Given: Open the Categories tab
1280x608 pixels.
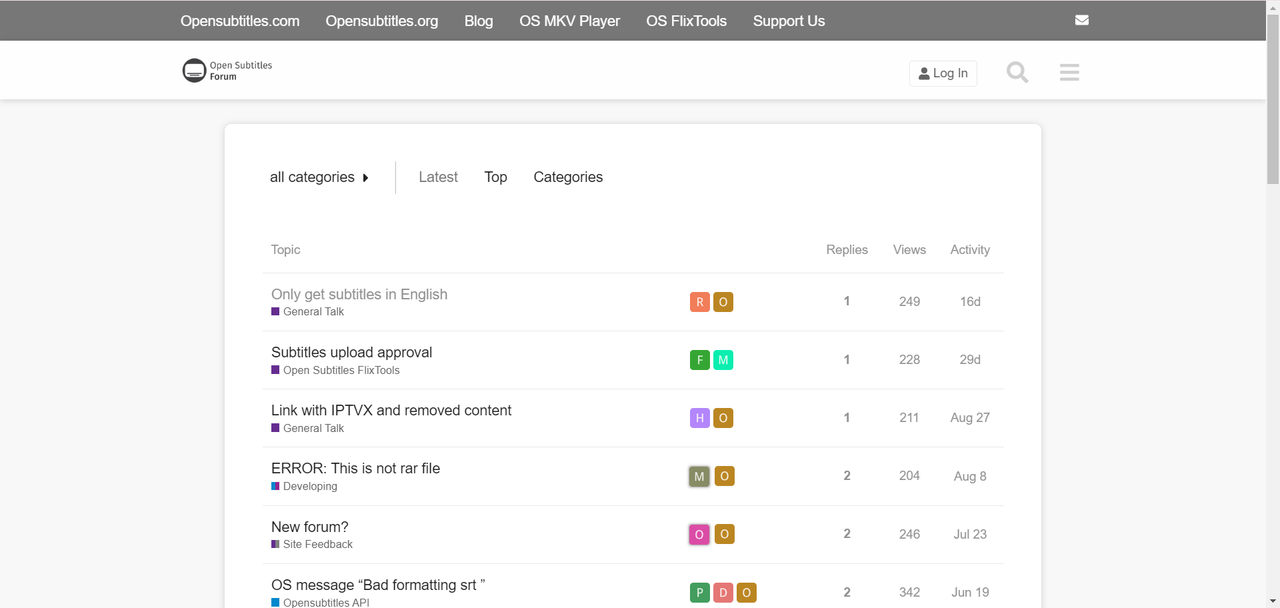Looking at the screenshot, I should [568, 177].
